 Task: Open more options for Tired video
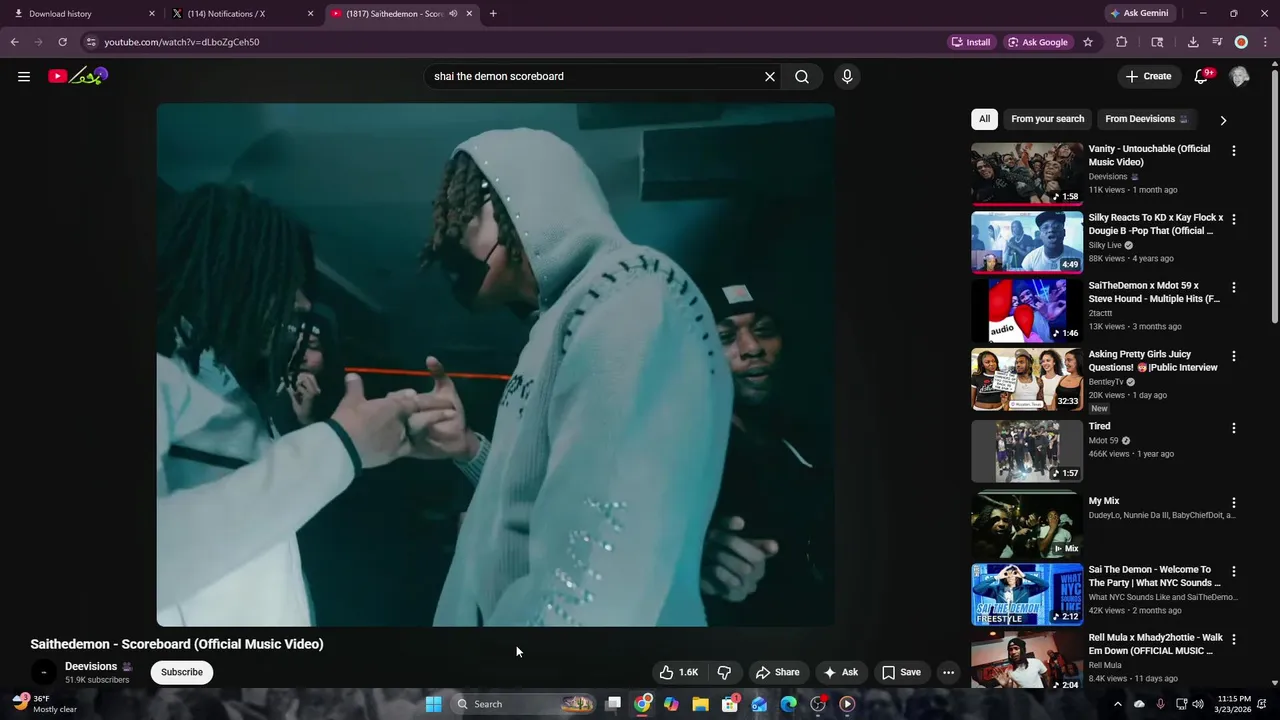1233,428
